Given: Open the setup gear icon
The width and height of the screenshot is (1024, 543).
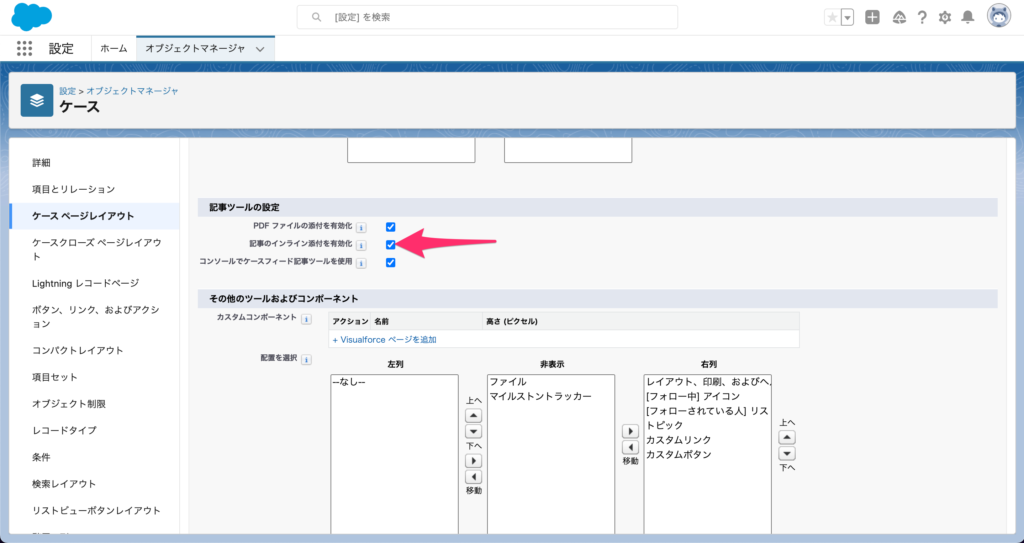Looking at the screenshot, I should (945, 18).
